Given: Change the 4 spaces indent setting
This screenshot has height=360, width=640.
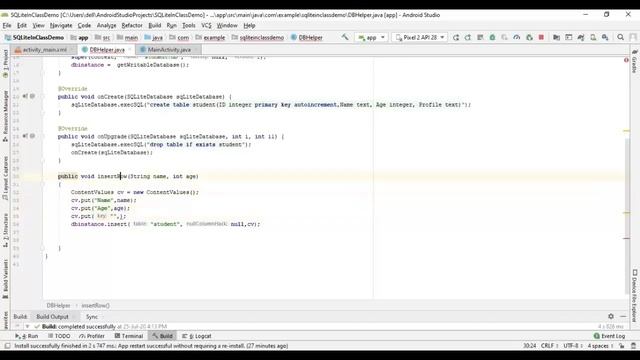Looking at the screenshot, I should 600,346.
